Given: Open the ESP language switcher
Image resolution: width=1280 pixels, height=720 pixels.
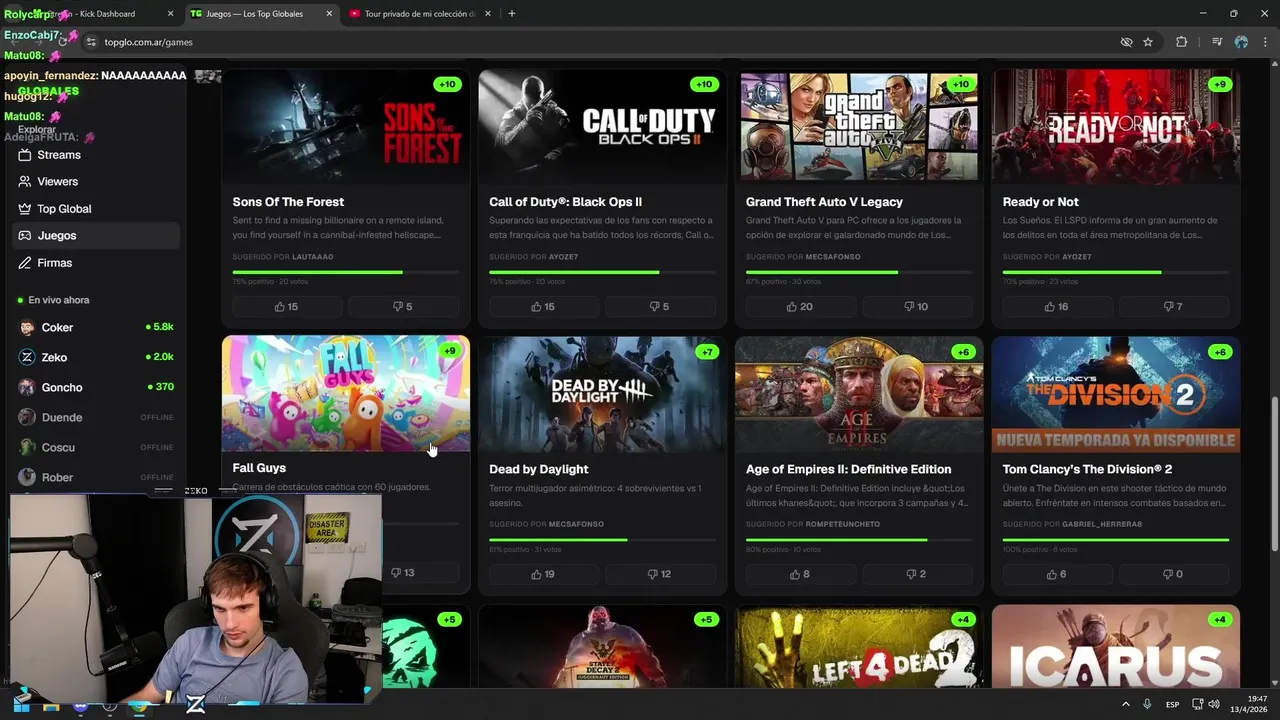Looking at the screenshot, I should [1172, 704].
